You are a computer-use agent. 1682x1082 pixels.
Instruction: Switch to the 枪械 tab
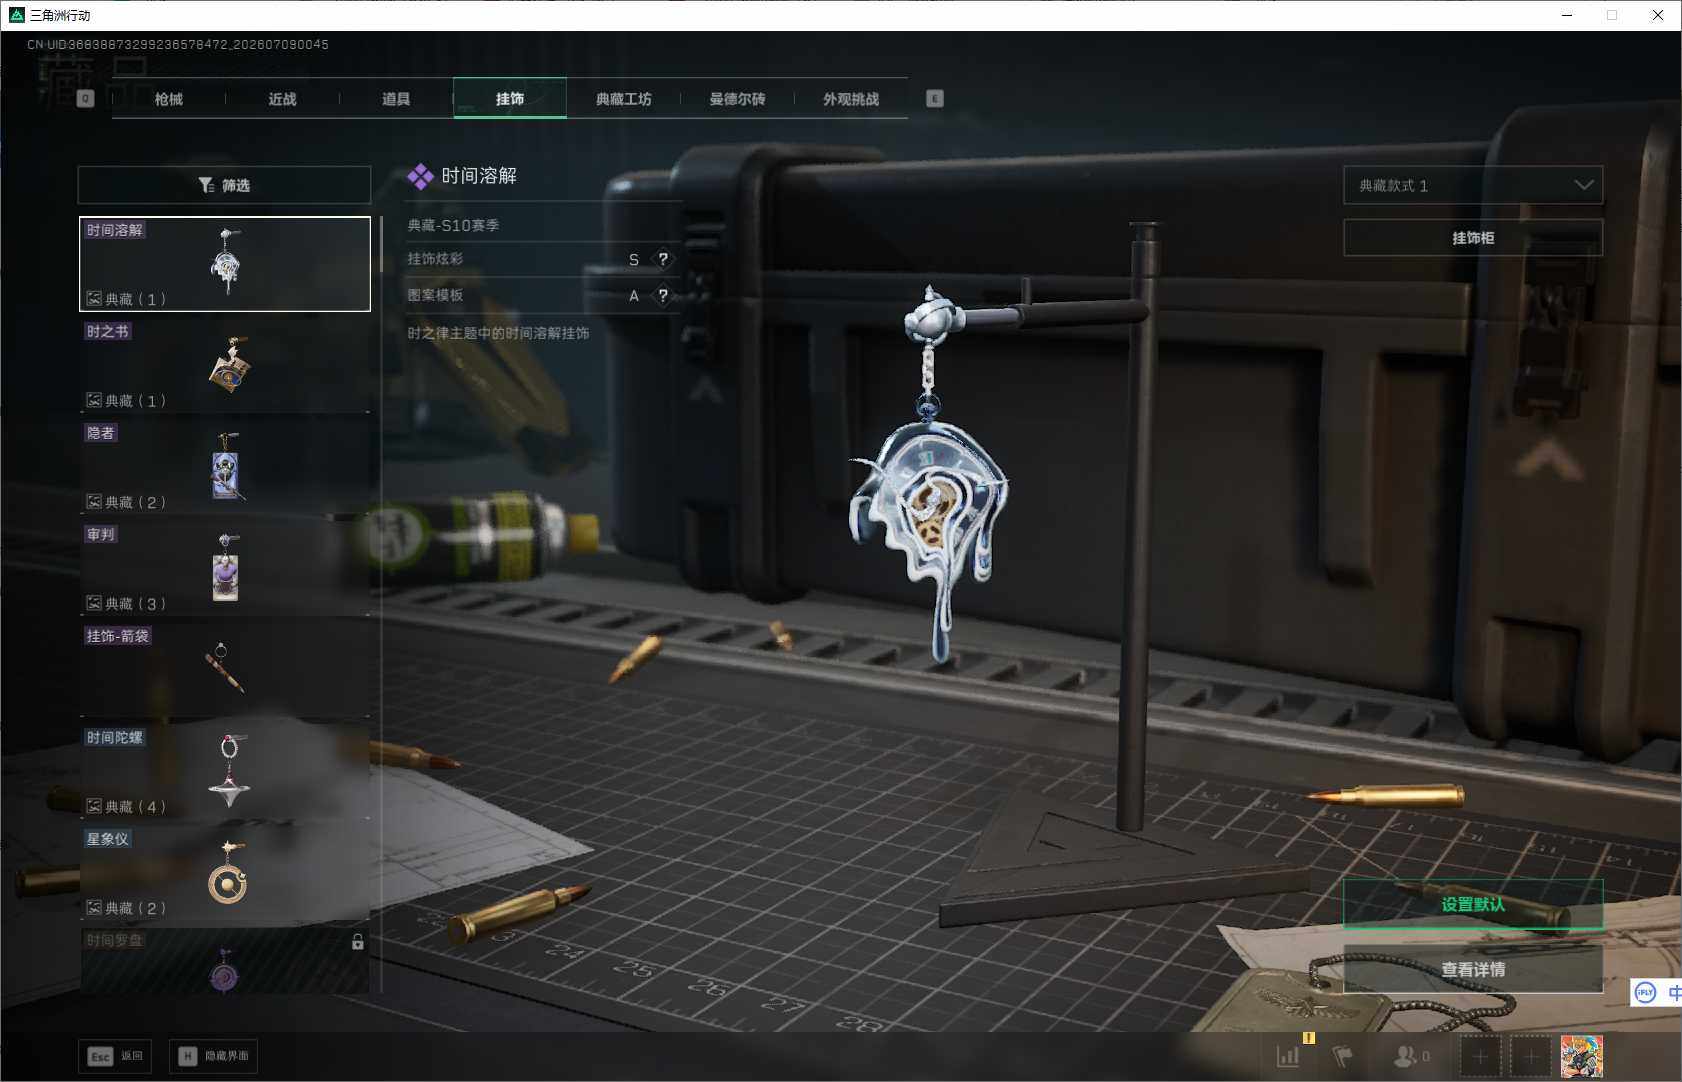tap(169, 99)
